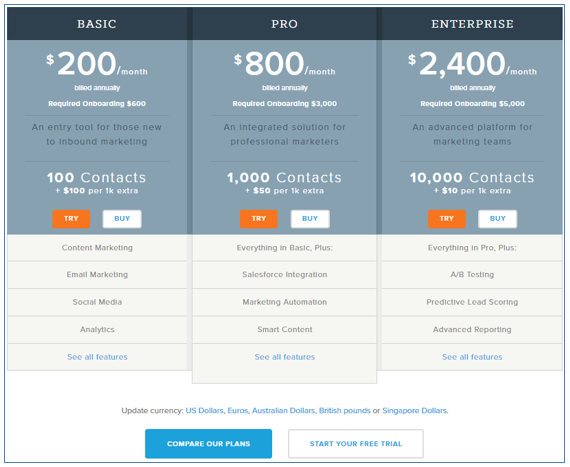Click Social Media feature row

click(97, 302)
